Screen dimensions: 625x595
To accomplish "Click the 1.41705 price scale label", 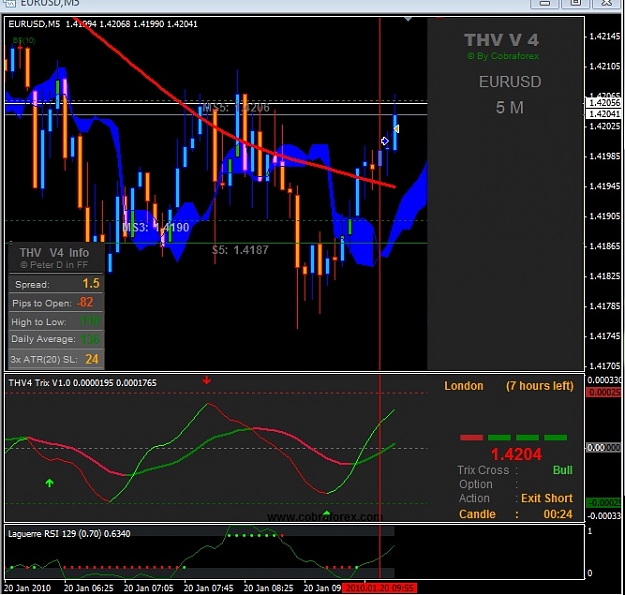I will point(605,366).
